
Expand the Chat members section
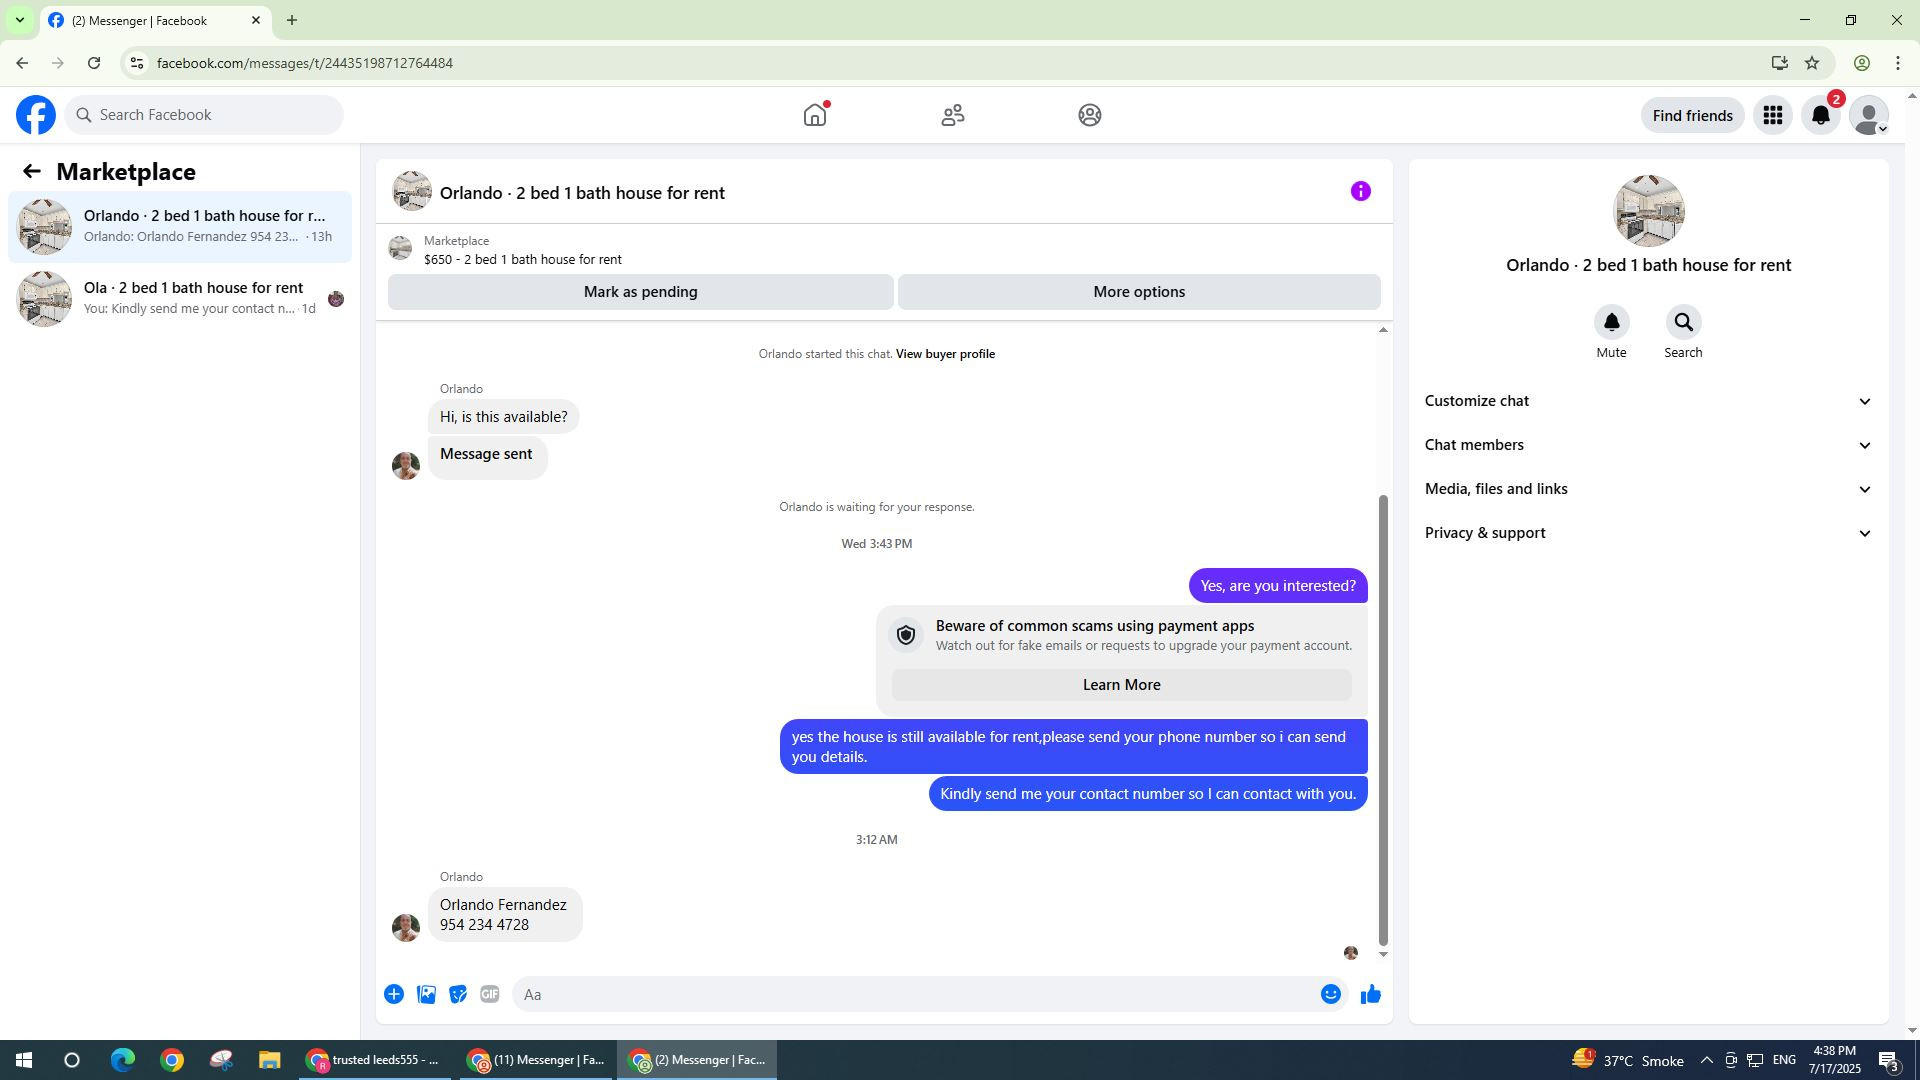coord(1647,445)
